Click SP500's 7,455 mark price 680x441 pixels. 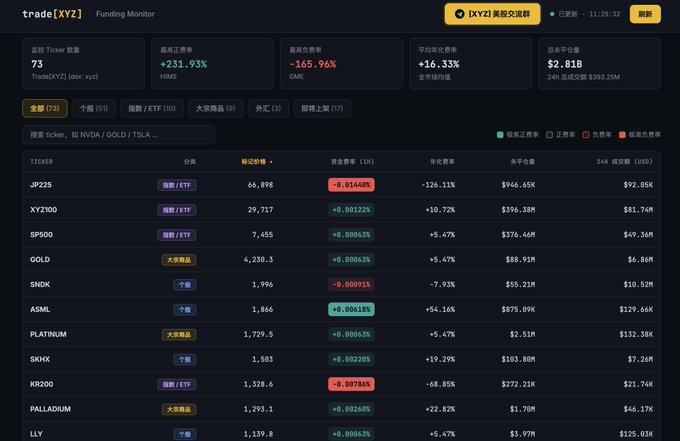pyautogui.click(x=262, y=235)
